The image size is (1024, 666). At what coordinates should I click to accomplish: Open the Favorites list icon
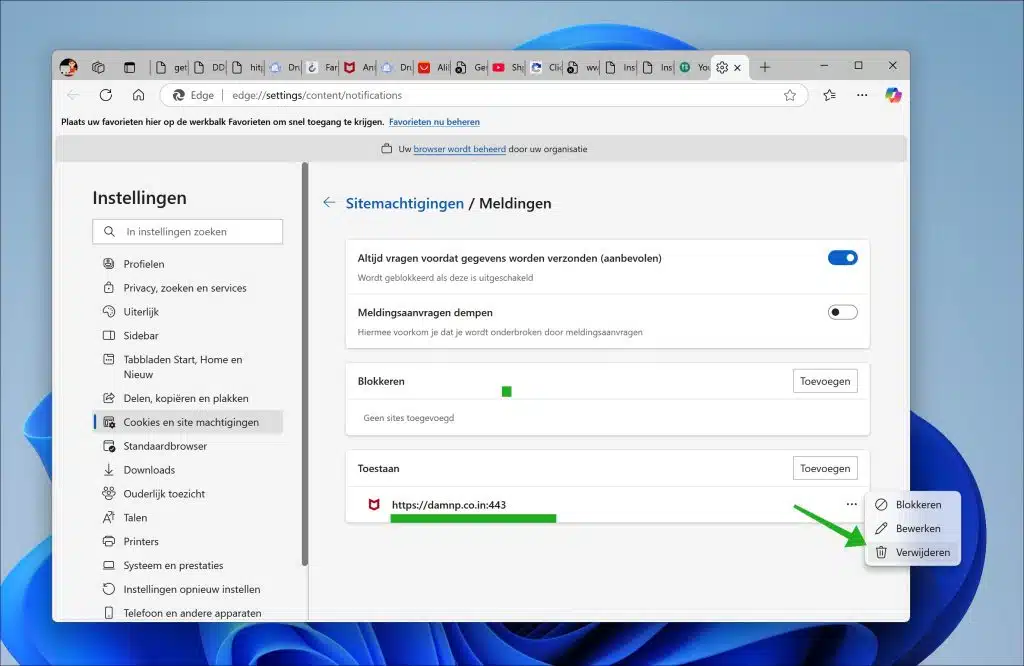(829, 95)
